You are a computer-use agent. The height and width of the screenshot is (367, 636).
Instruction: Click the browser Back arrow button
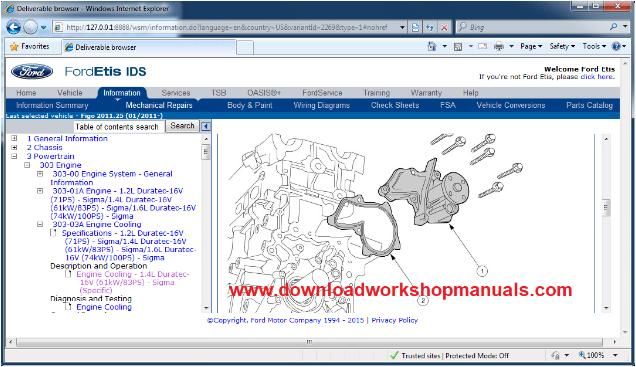13,28
